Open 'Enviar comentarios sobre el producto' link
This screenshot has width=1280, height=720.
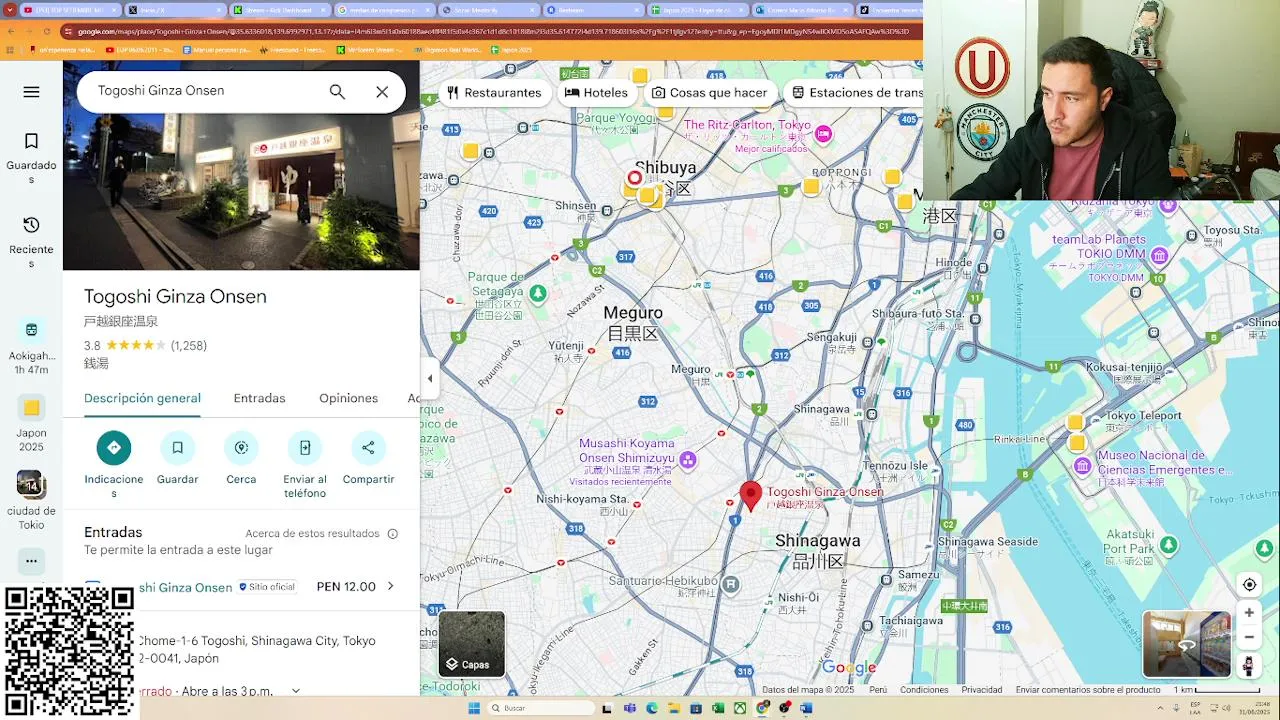tap(1088, 690)
